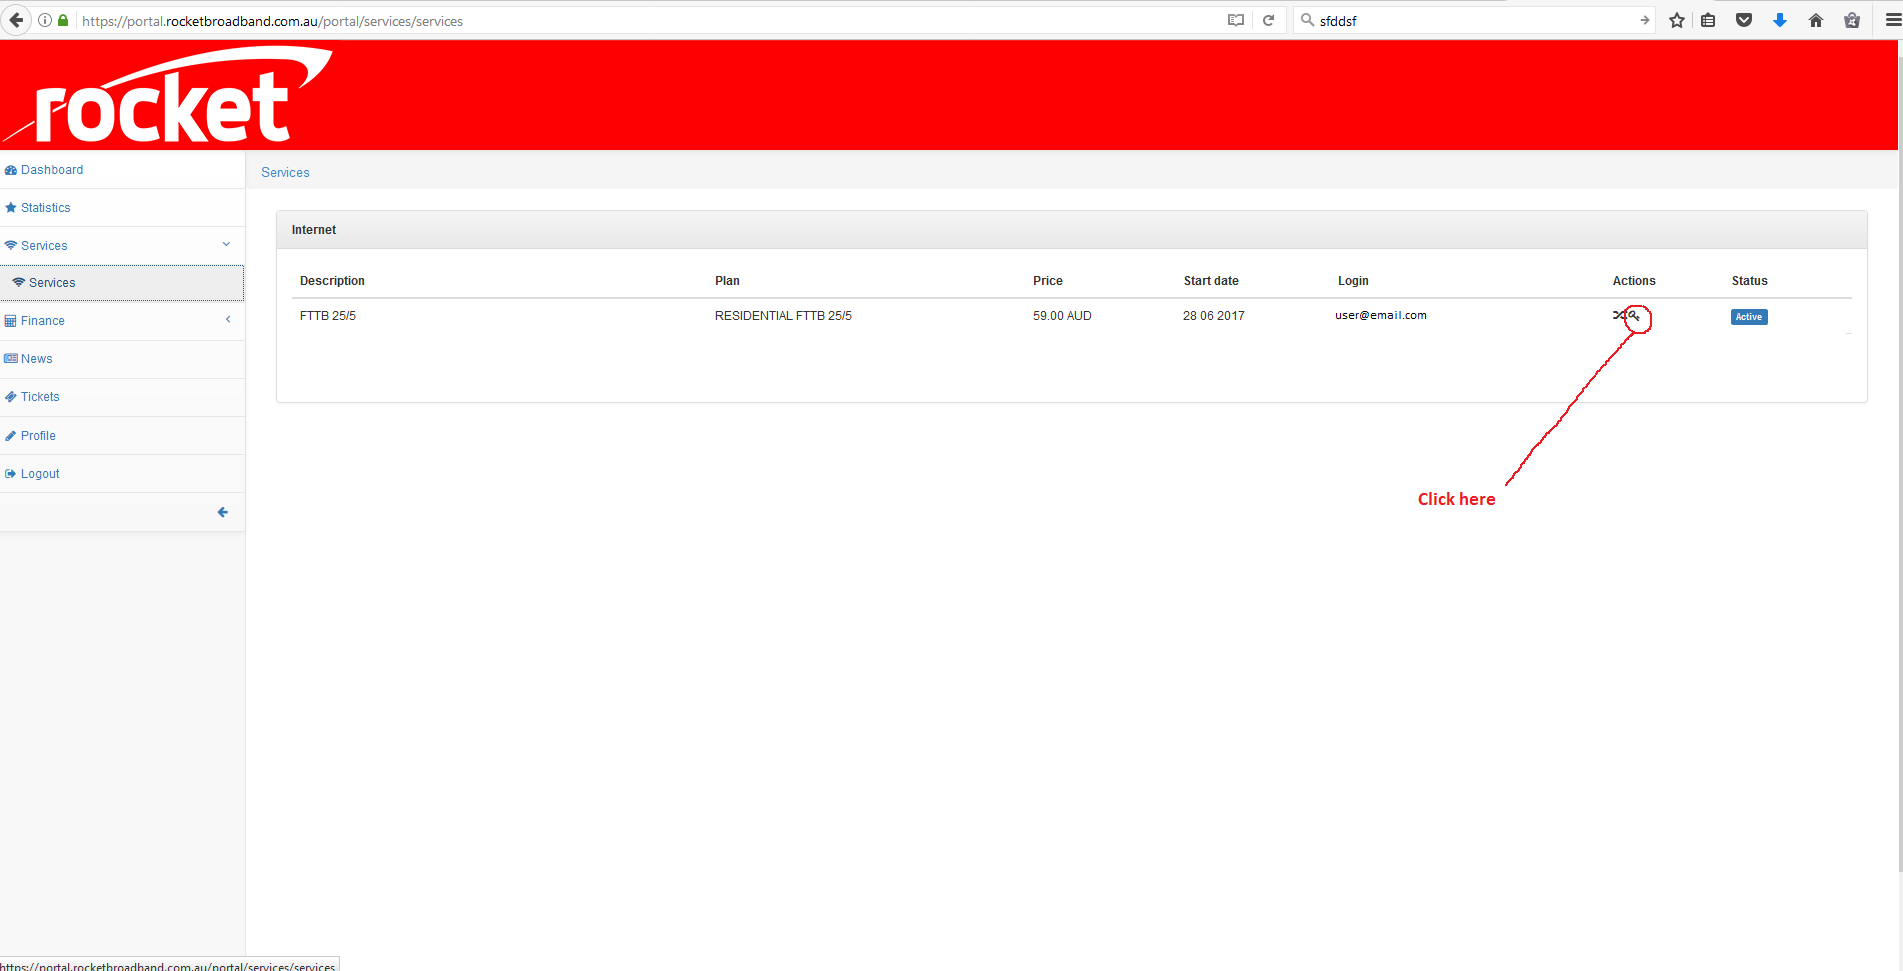Image resolution: width=1903 pixels, height=971 pixels.
Task: Click into the browser search field
Action: [1470, 21]
